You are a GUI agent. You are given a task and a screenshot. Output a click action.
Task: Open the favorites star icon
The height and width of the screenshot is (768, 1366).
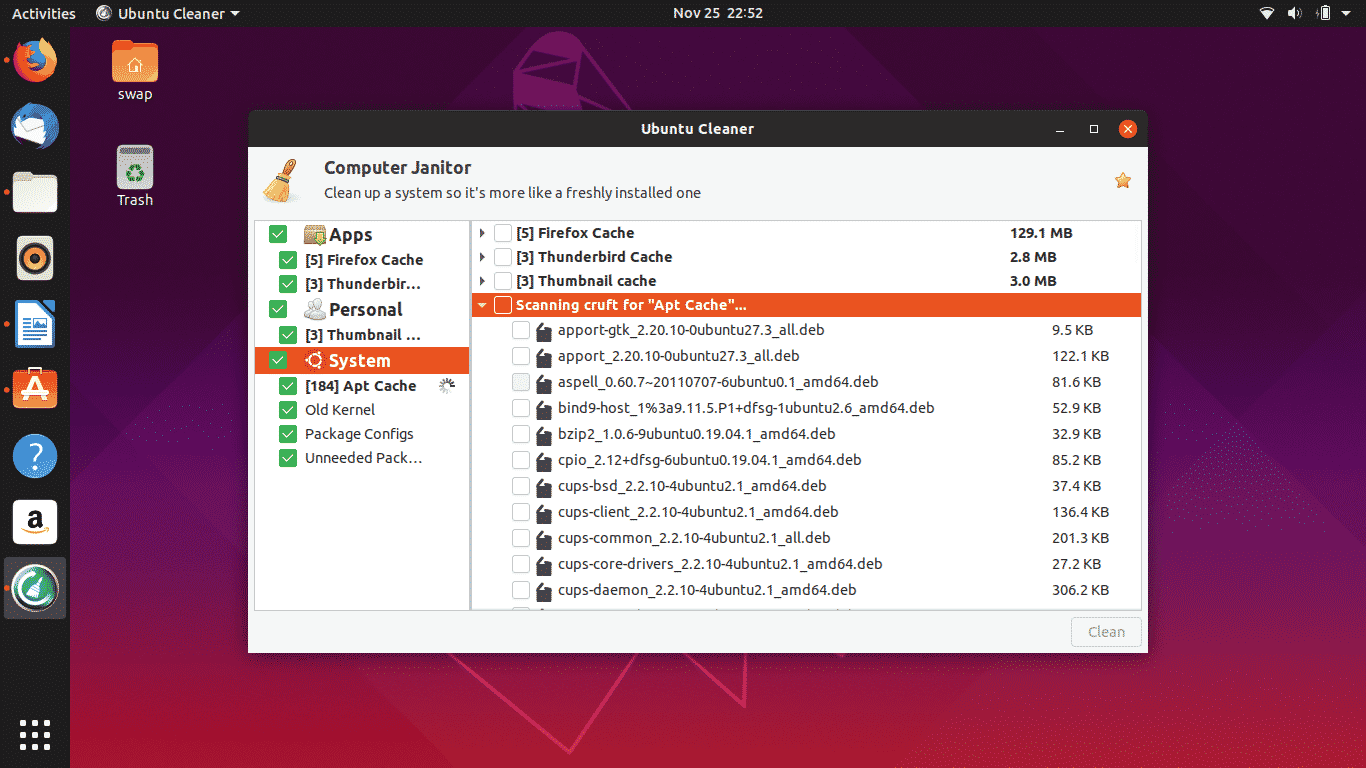point(1122,180)
